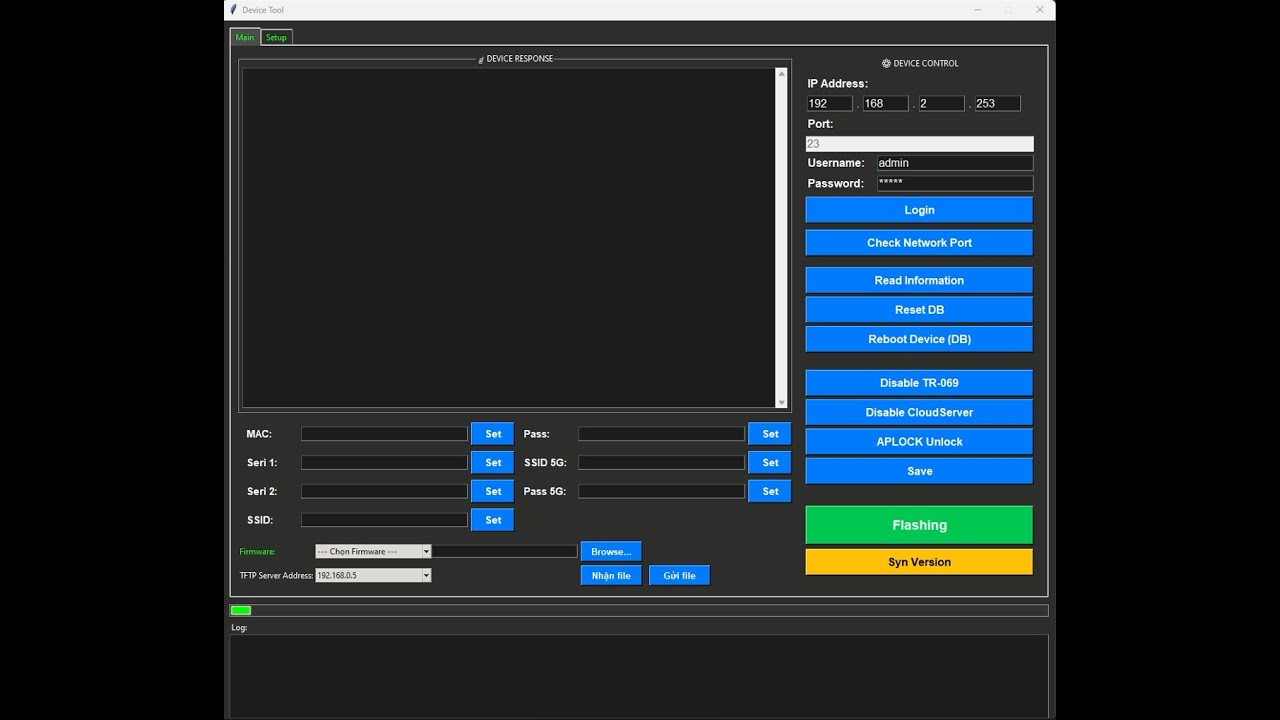Select the Main tab
Screen dimensions: 1280x720
(x=245, y=37)
